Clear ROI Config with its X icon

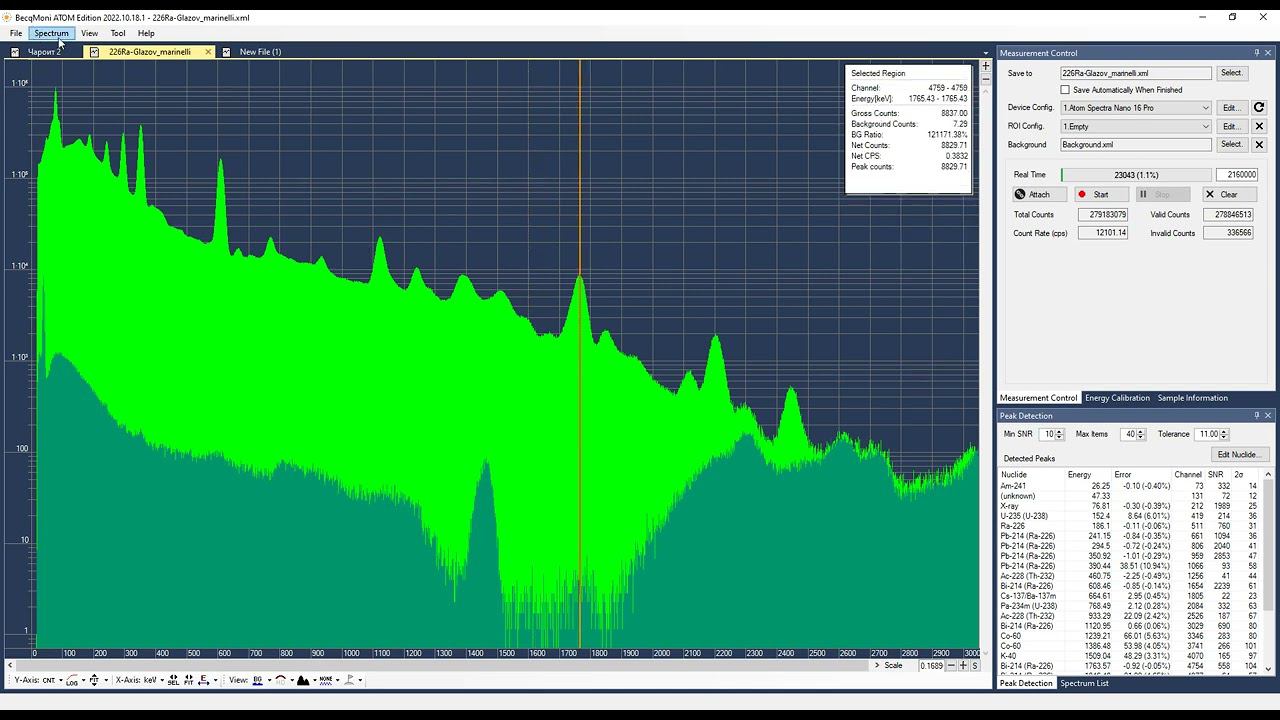(x=1259, y=126)
